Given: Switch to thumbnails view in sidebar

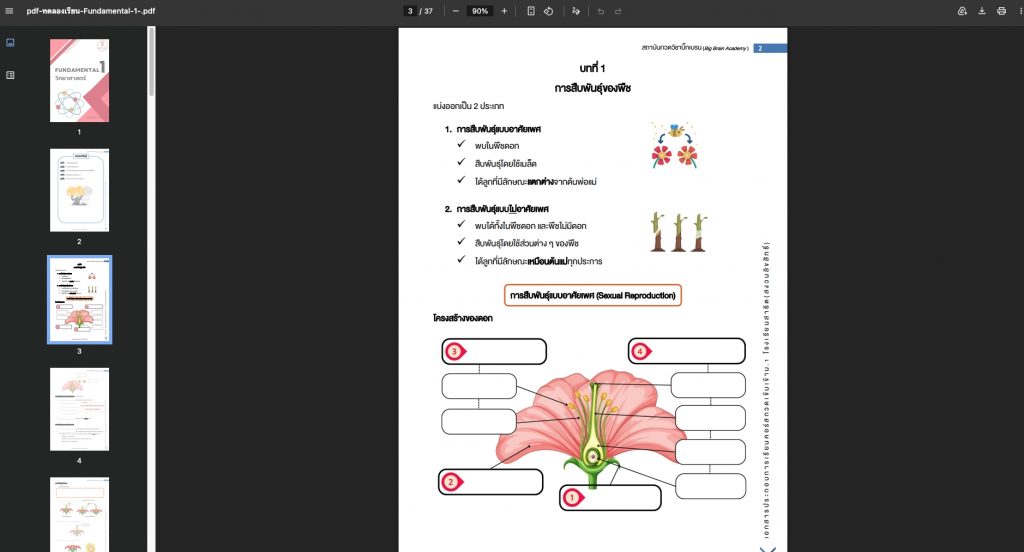Looking at the screenshot, I should click(10, 43).
